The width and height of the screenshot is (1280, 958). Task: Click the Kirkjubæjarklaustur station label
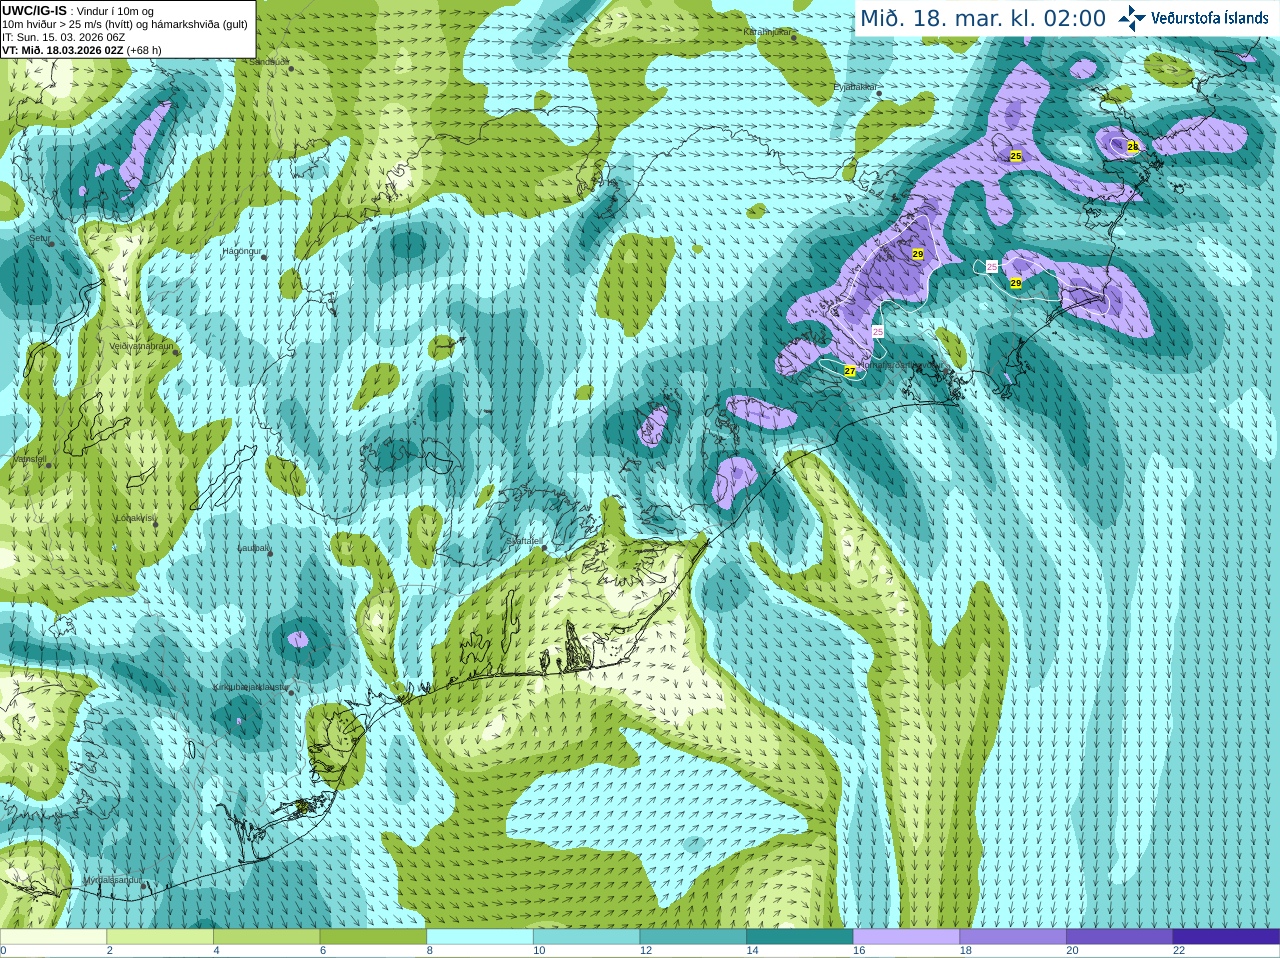tap(251, 688)
